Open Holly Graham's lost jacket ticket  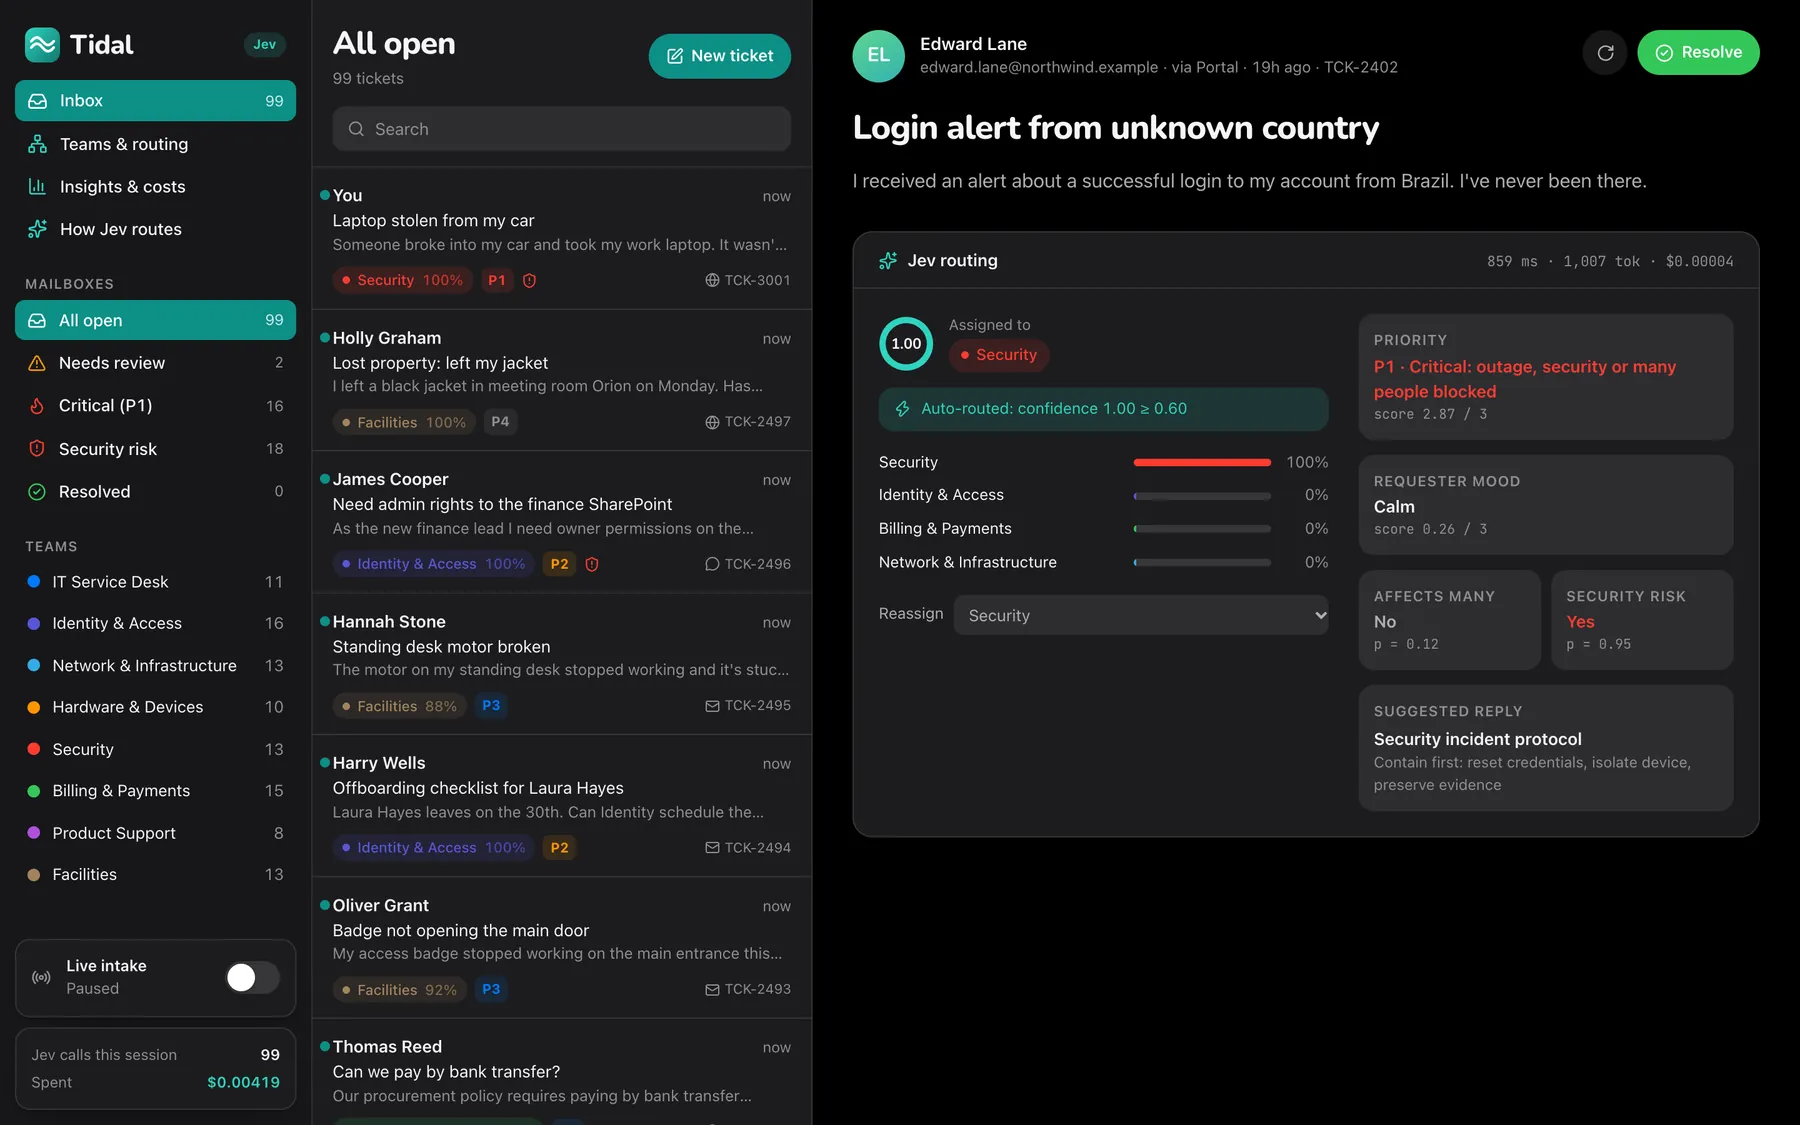(x=561, y=380)
